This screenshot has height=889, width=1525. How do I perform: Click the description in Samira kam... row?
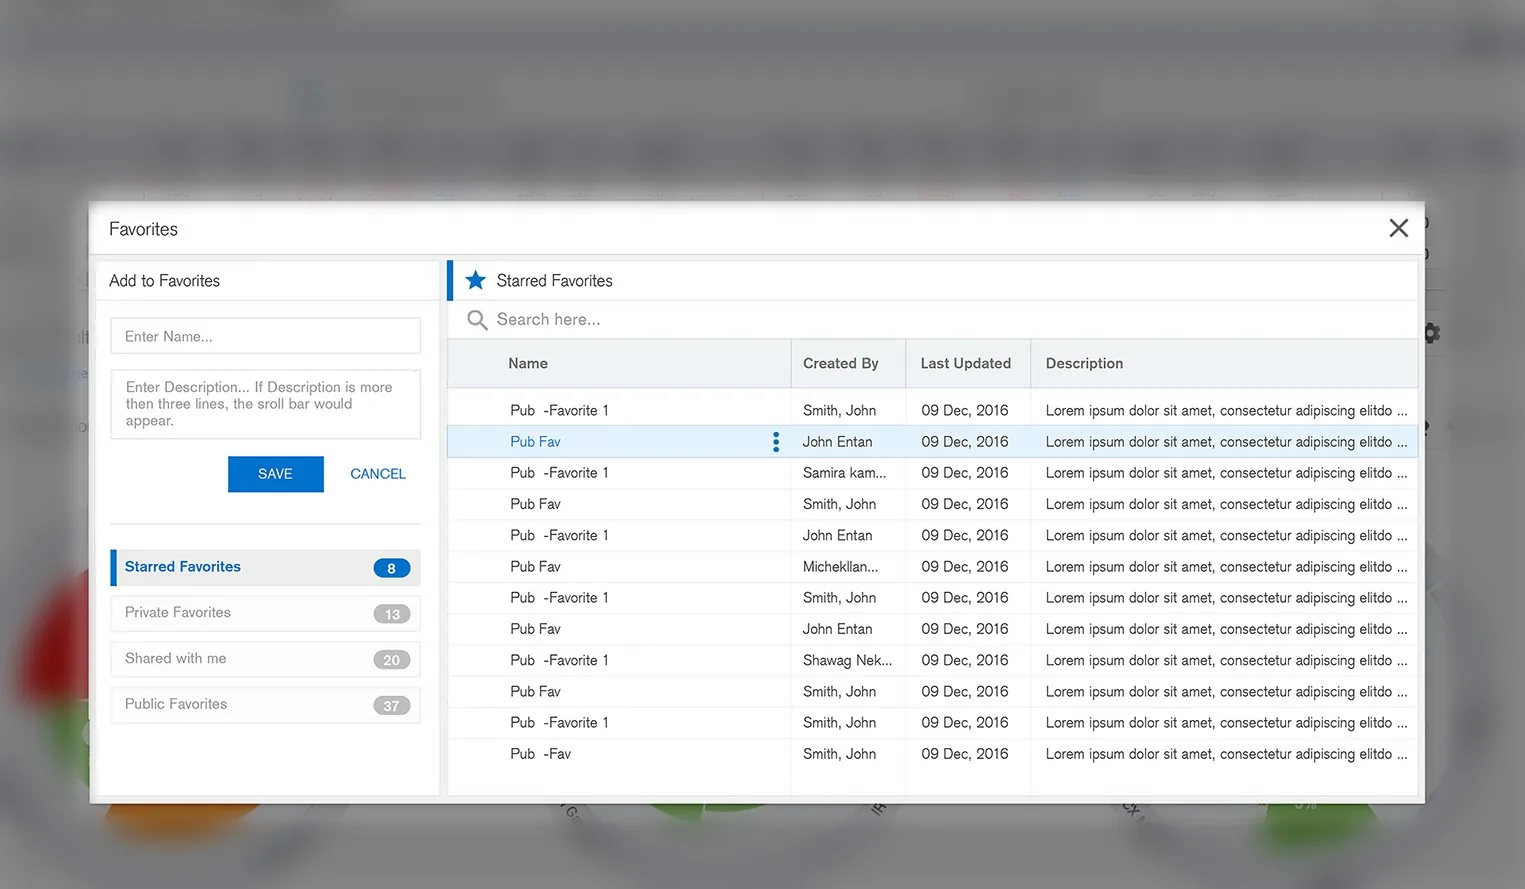pos(1226,473)
